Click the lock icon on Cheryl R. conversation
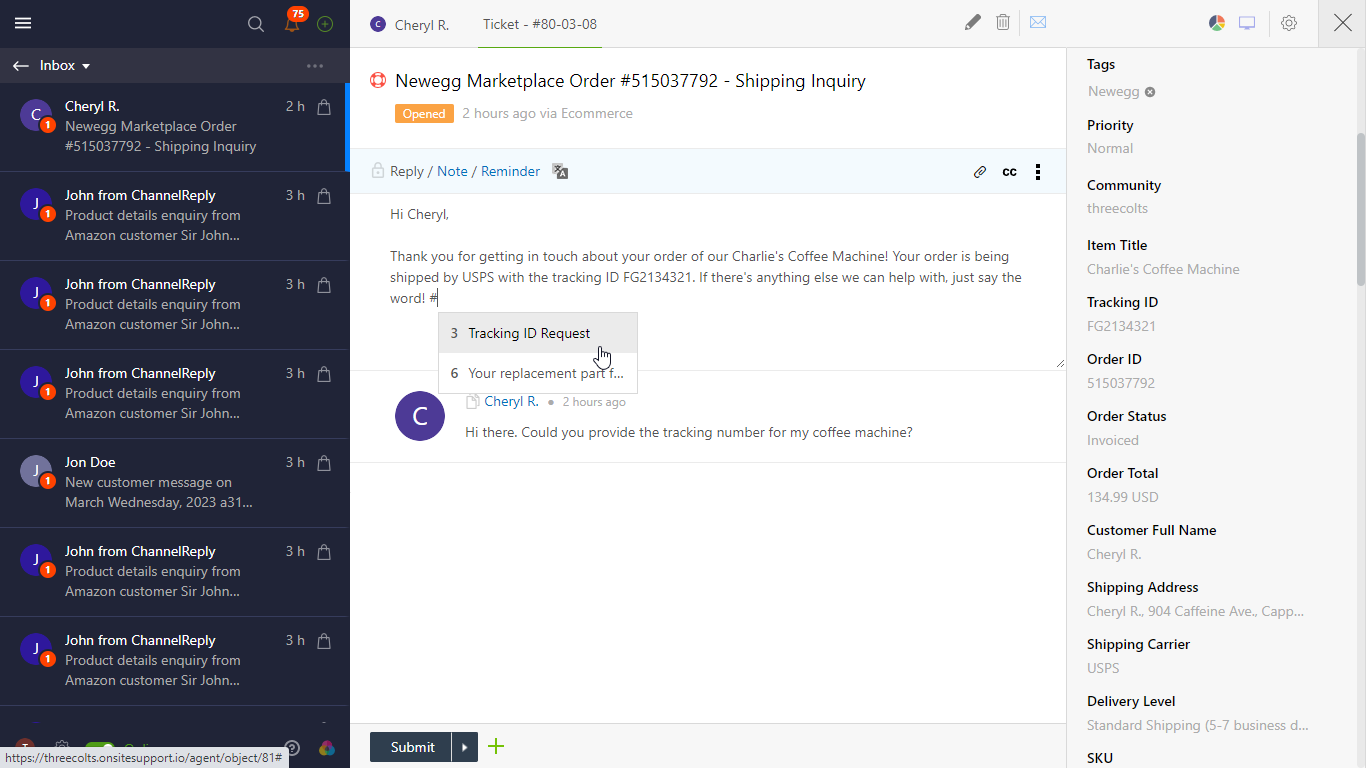 tap(324, 107)
